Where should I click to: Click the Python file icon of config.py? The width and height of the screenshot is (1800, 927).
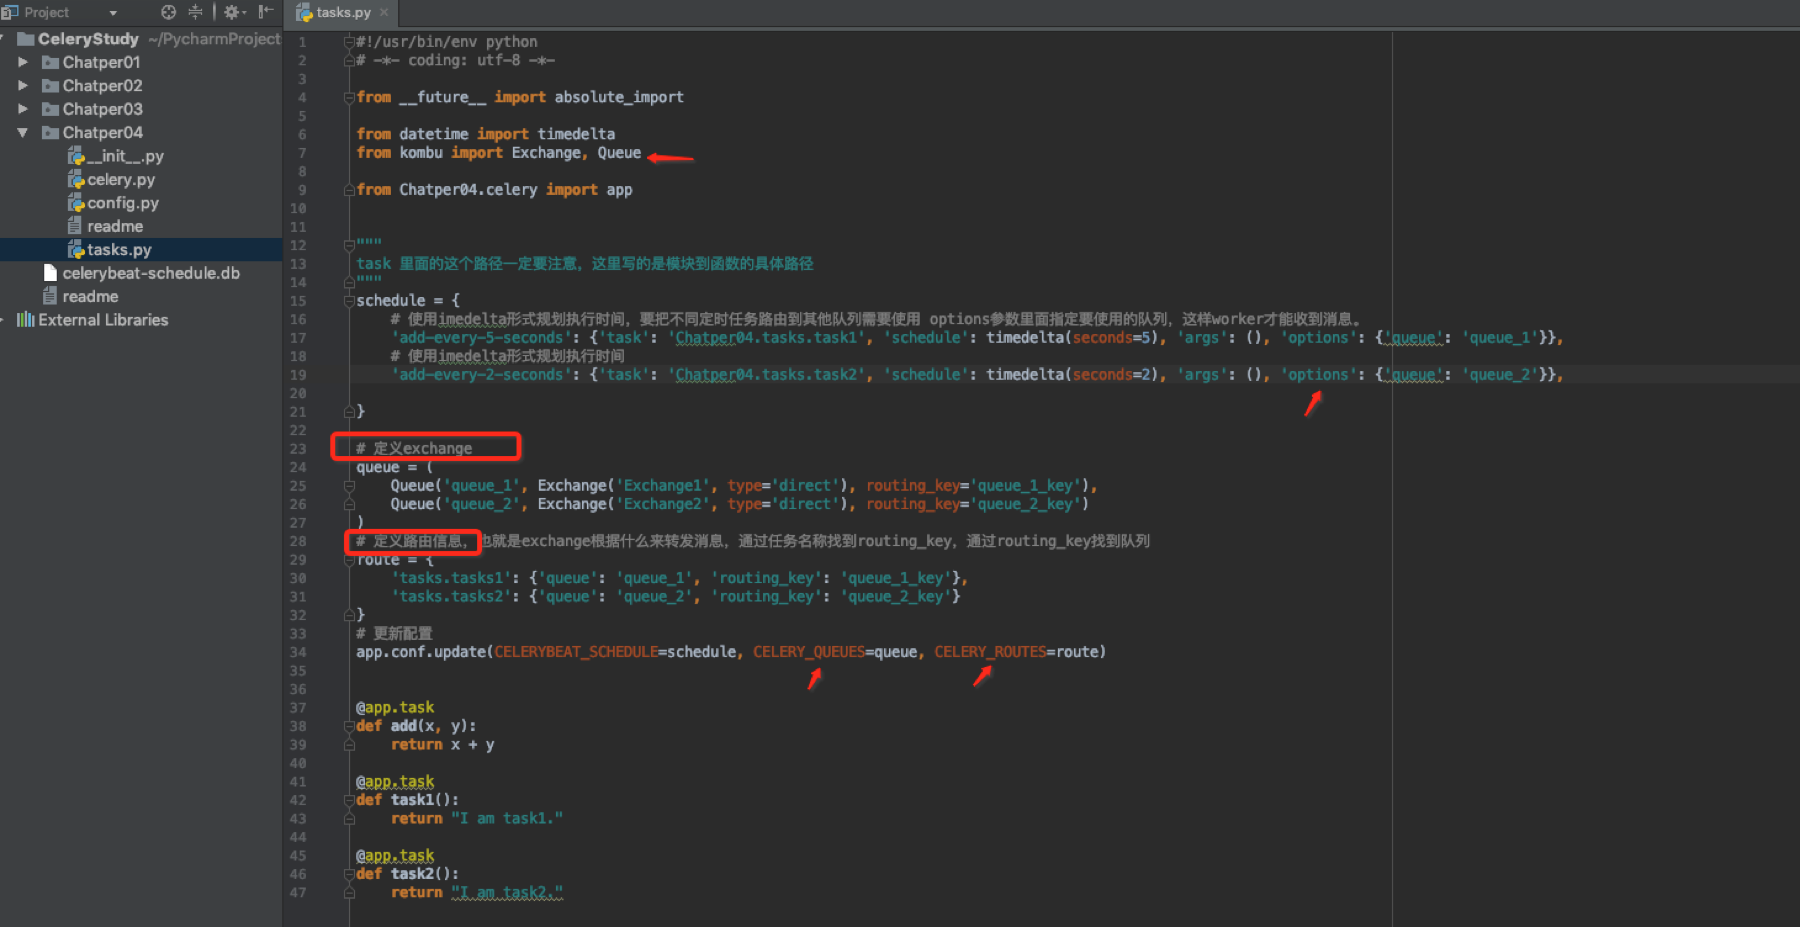(x=76, y=203)
